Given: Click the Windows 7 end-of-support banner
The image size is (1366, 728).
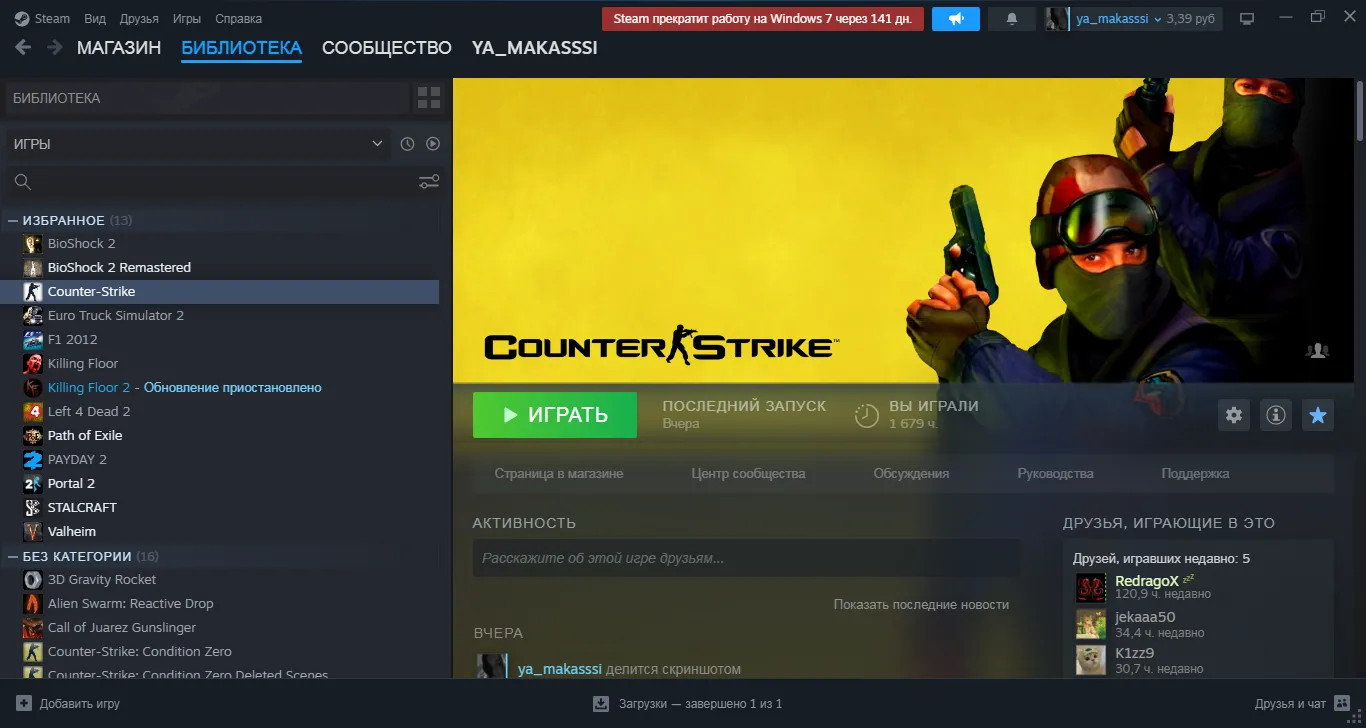Looking at the screenshot, I should point(763,19).
